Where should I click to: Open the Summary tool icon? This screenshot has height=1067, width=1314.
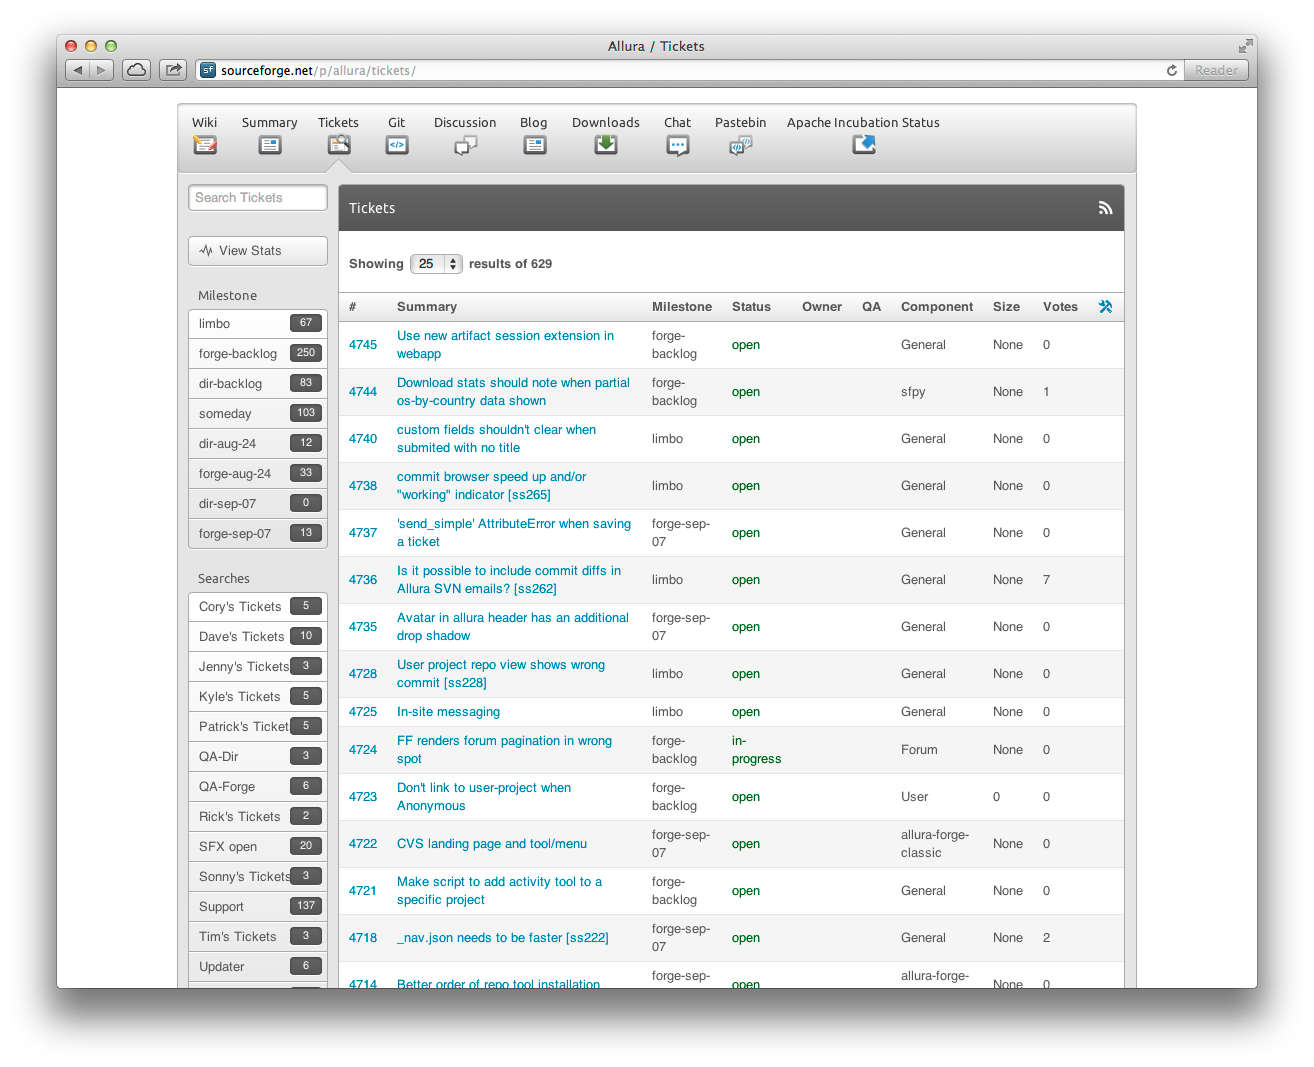(x=270, y=145)
